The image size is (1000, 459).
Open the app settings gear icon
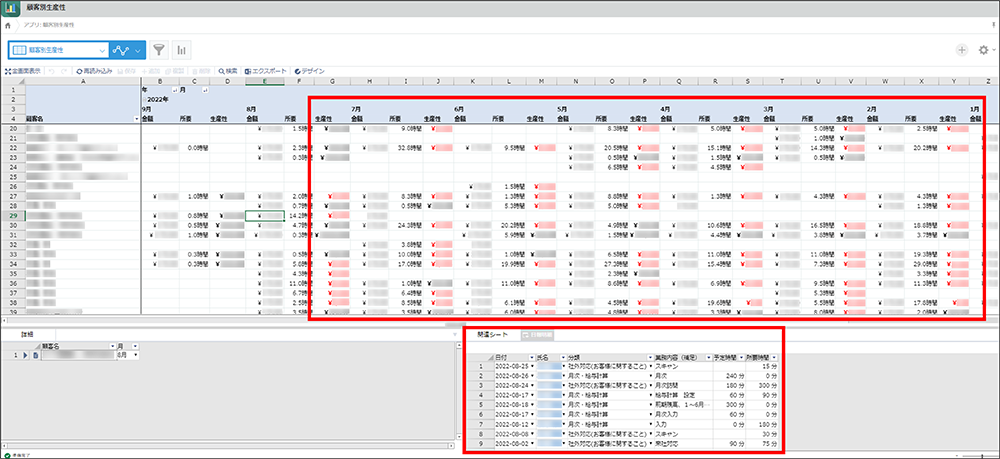(x=983, y=50)
